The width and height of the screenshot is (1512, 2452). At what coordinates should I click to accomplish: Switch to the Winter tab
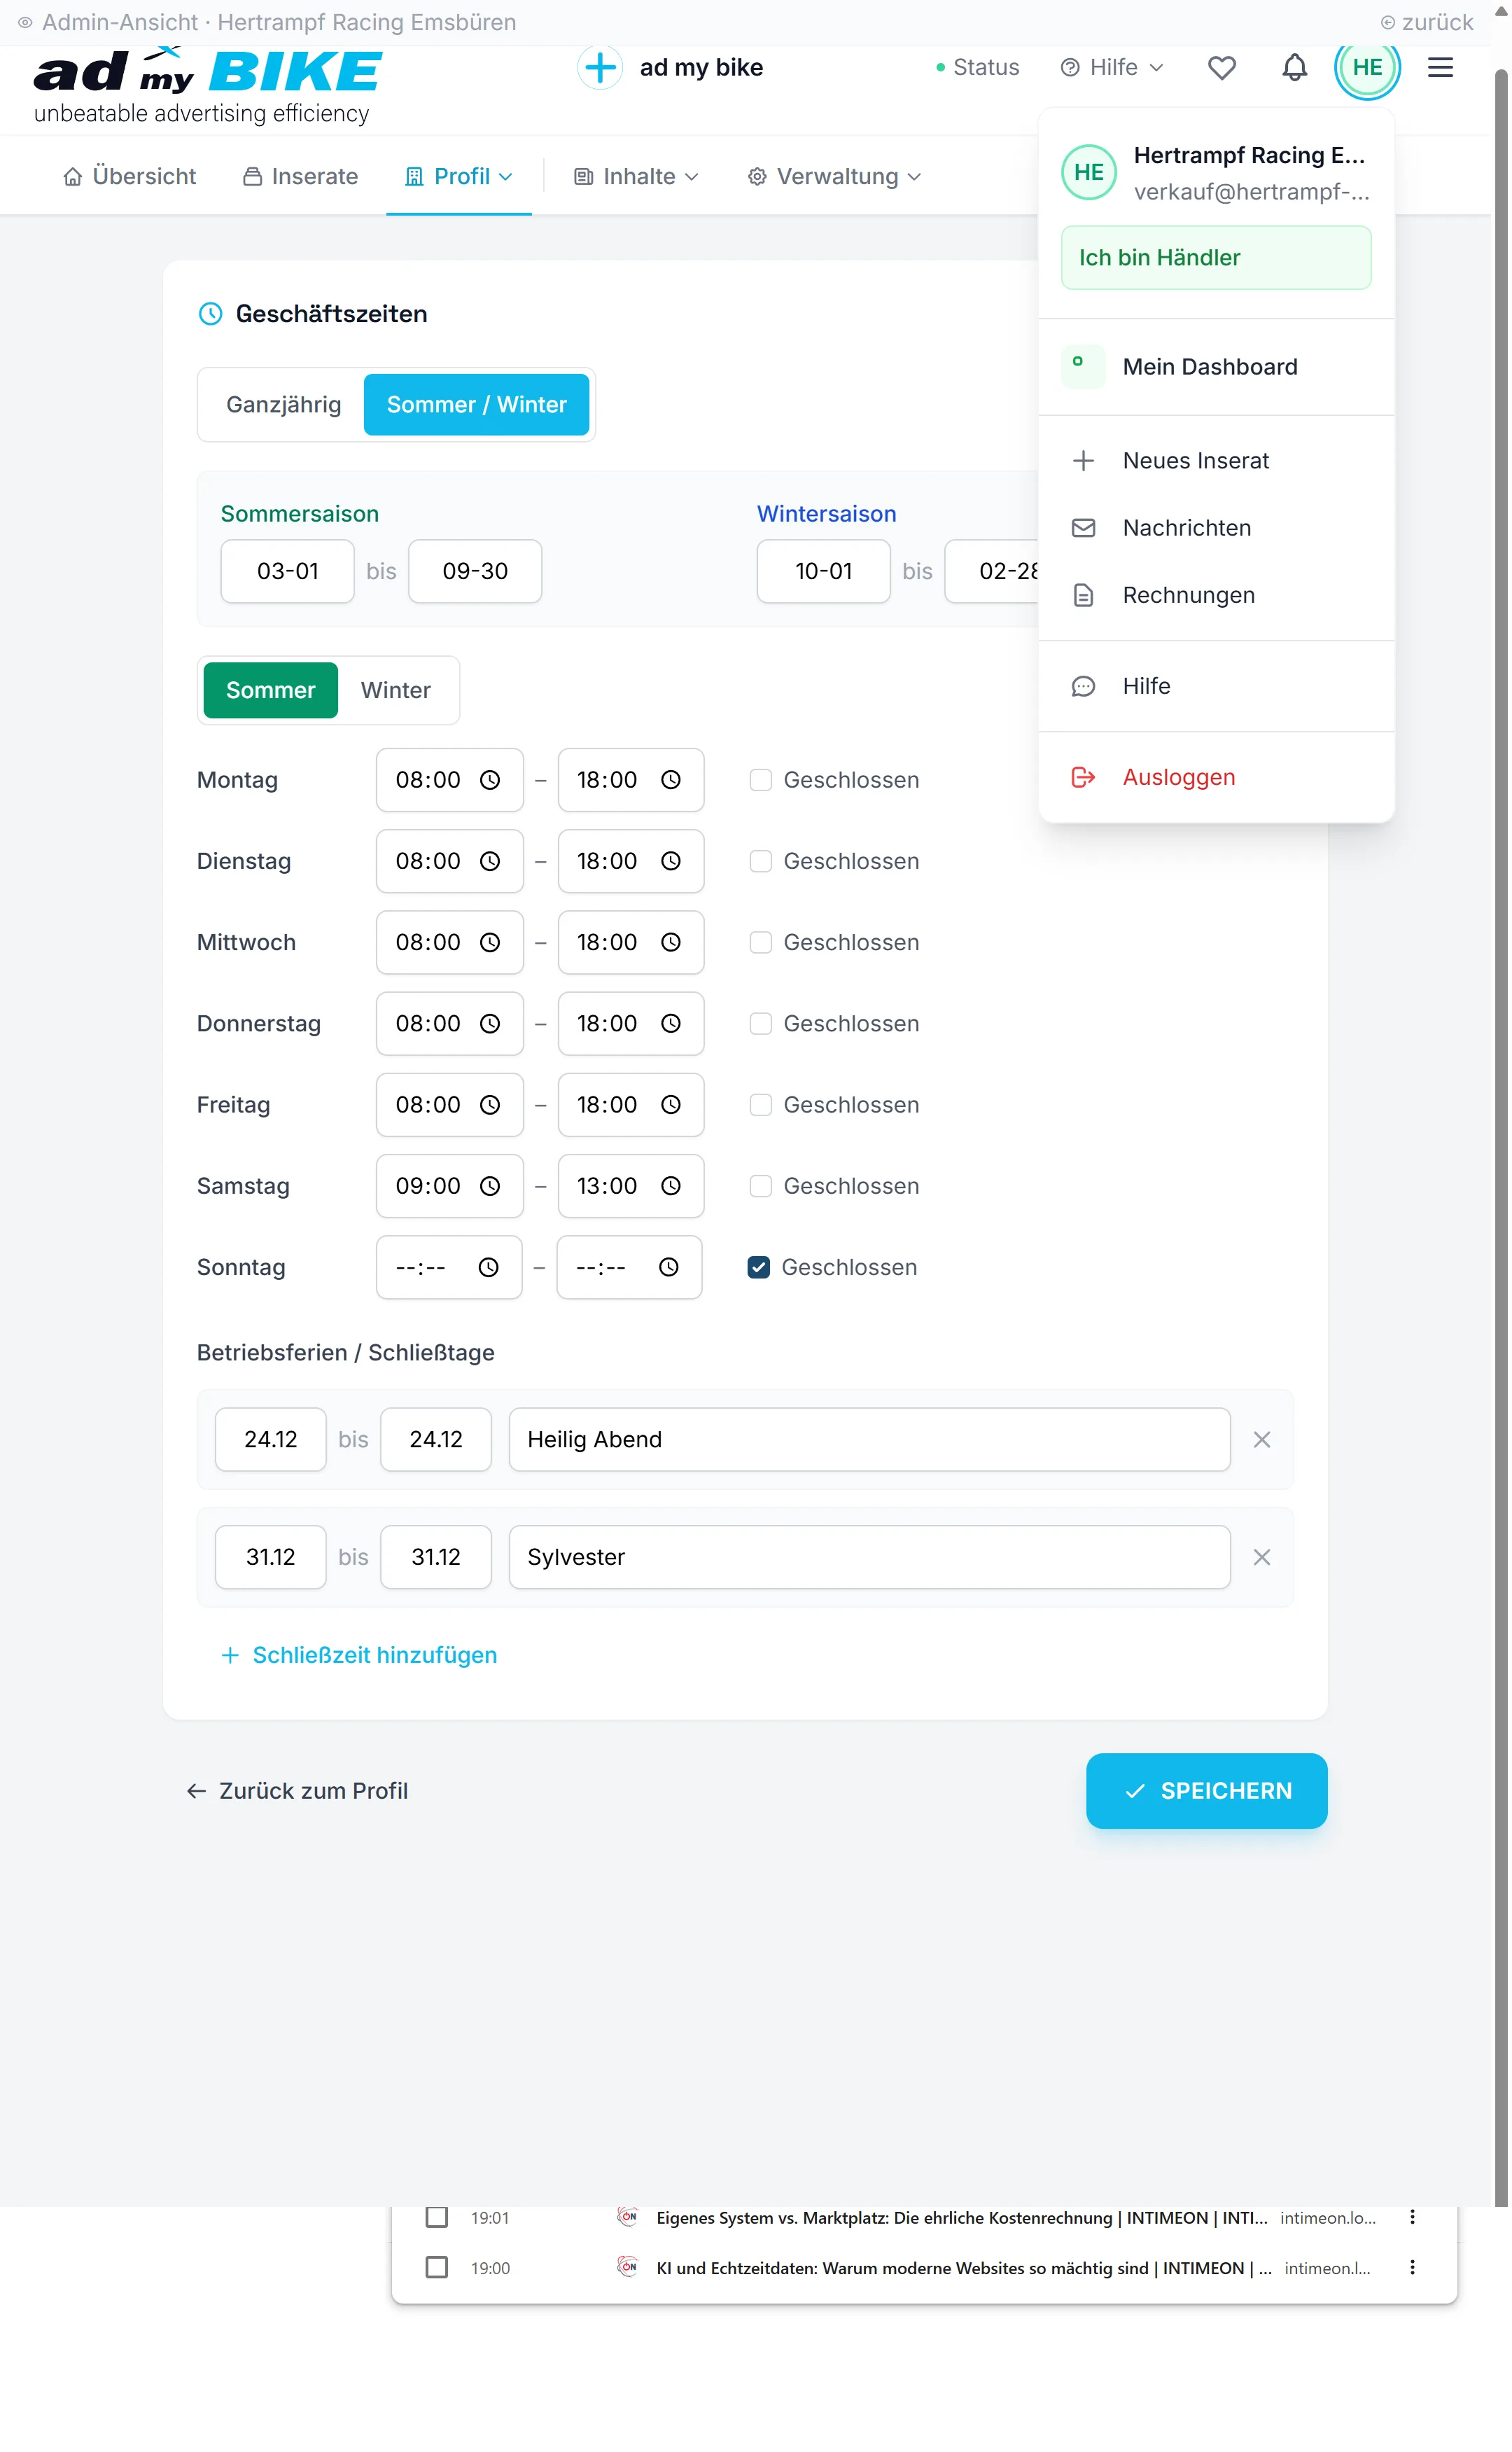click(x=395, y=690)
